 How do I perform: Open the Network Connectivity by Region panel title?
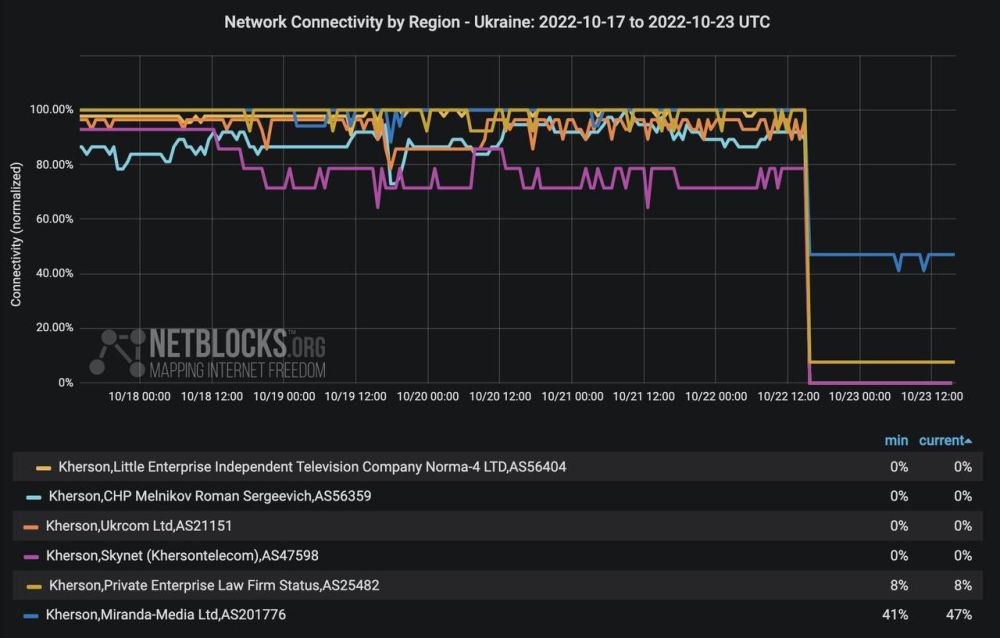tap(498, 21)
